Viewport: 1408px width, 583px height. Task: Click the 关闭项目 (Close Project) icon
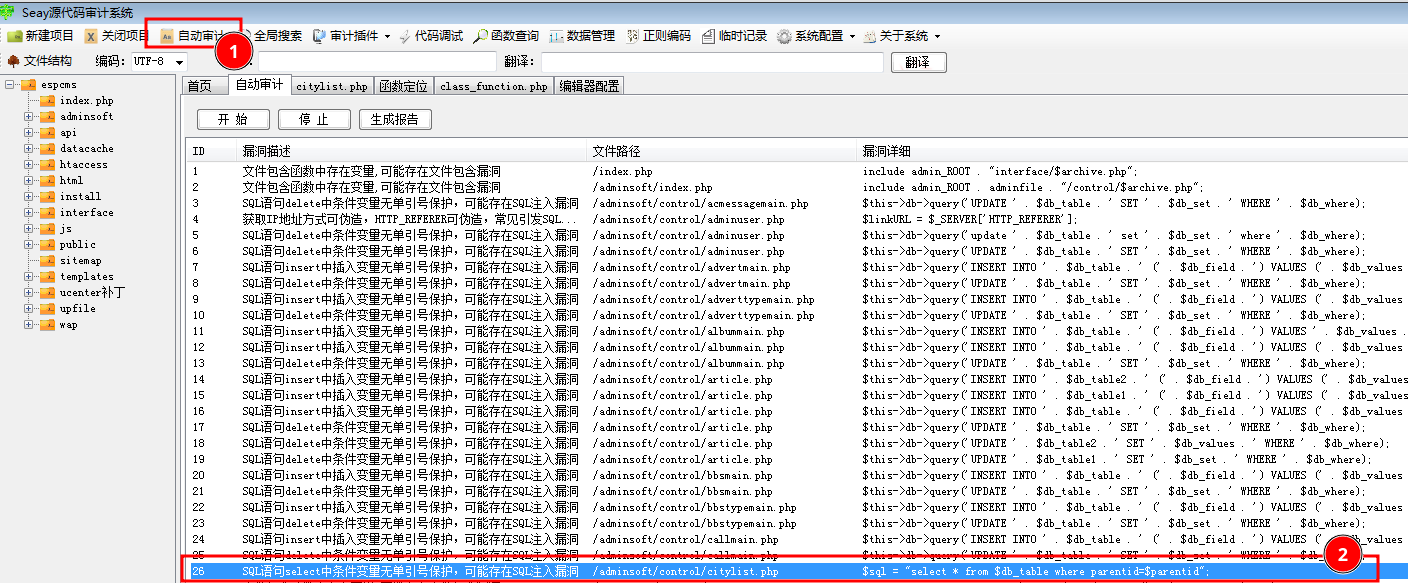click(x=91, y=36)
